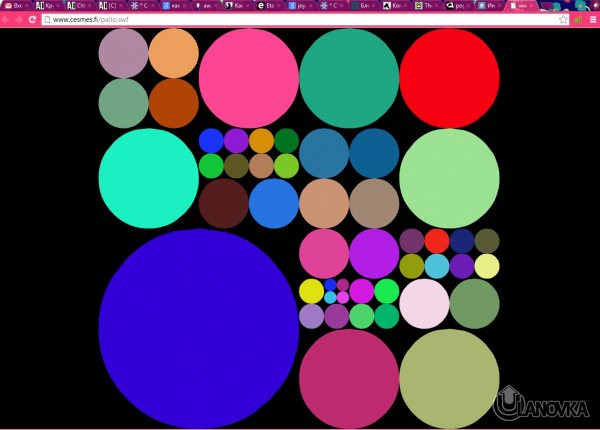The width and height of the screenshot is (600, 430).
Task: Reload the page with the refresh icon
Action: coord(33,20)
